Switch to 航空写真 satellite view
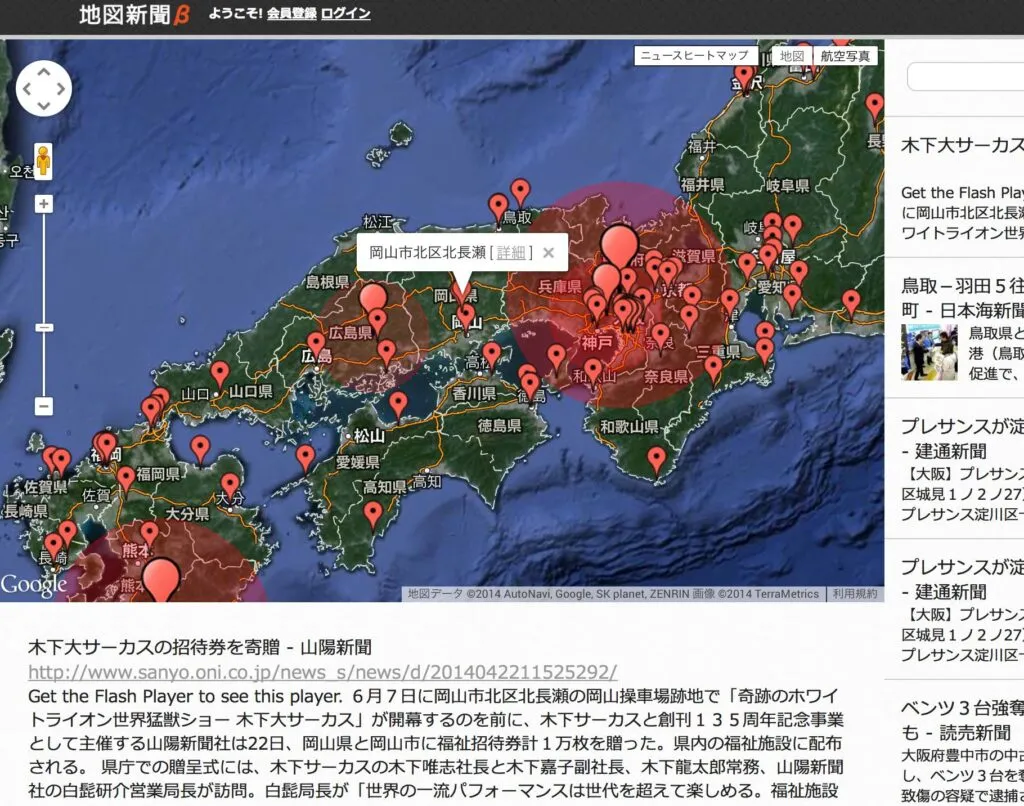 (845, 56)
